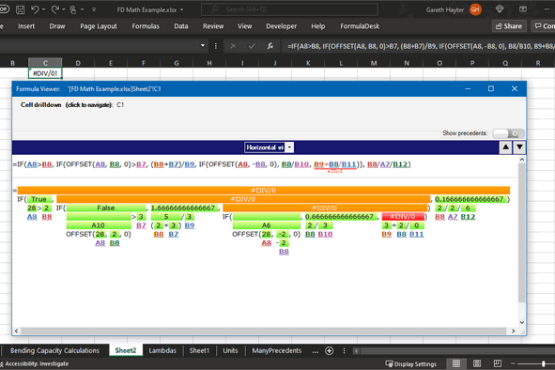Click the Comments button
The height and width of the screenshot is (370, 555).
[x=544, y=26]
